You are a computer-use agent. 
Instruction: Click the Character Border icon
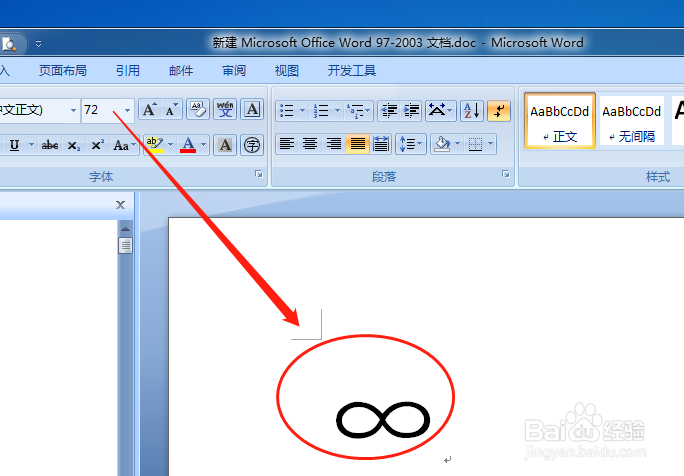click(252, 110)
